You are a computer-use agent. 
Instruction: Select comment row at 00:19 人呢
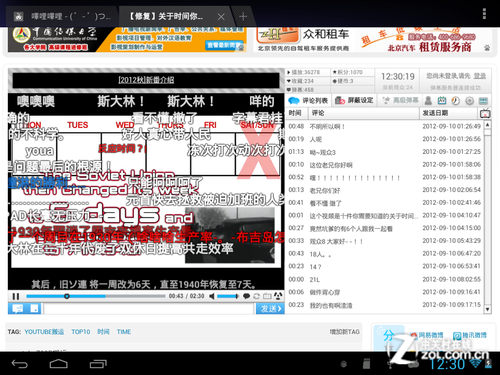pyautogui.click(x=385, y=139)
